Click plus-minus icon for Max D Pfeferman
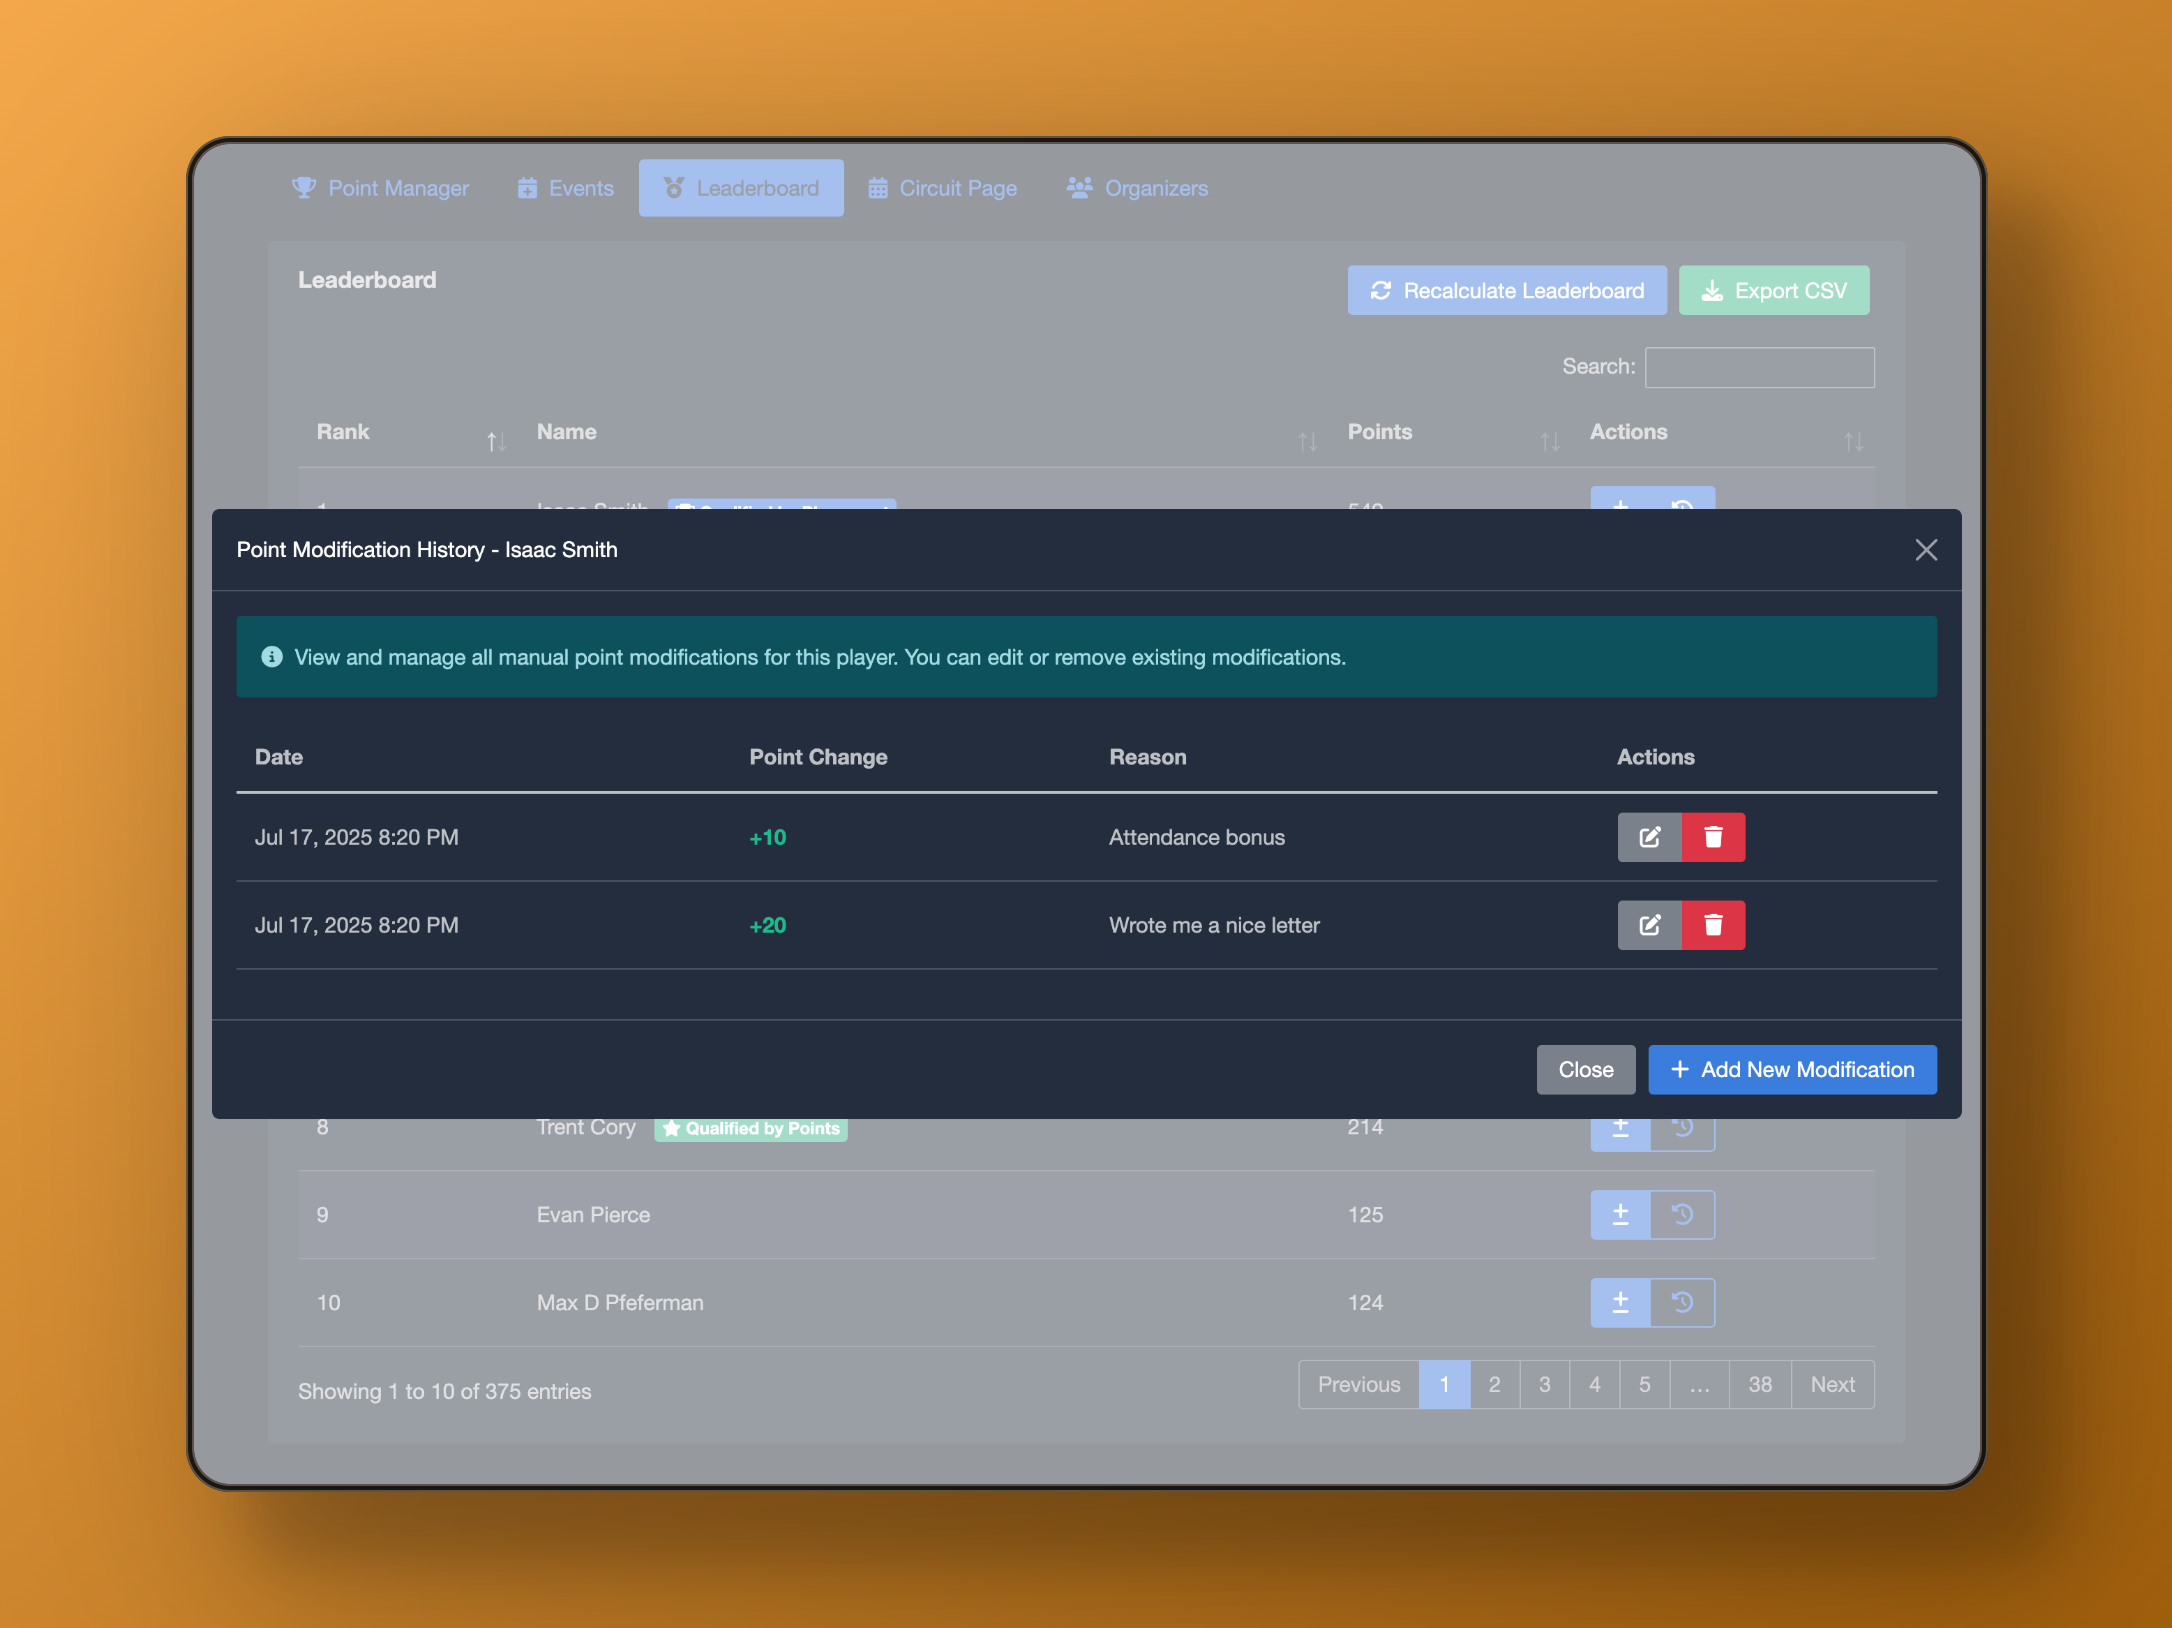The image size is (2172, 1628). point(1620,1303)
